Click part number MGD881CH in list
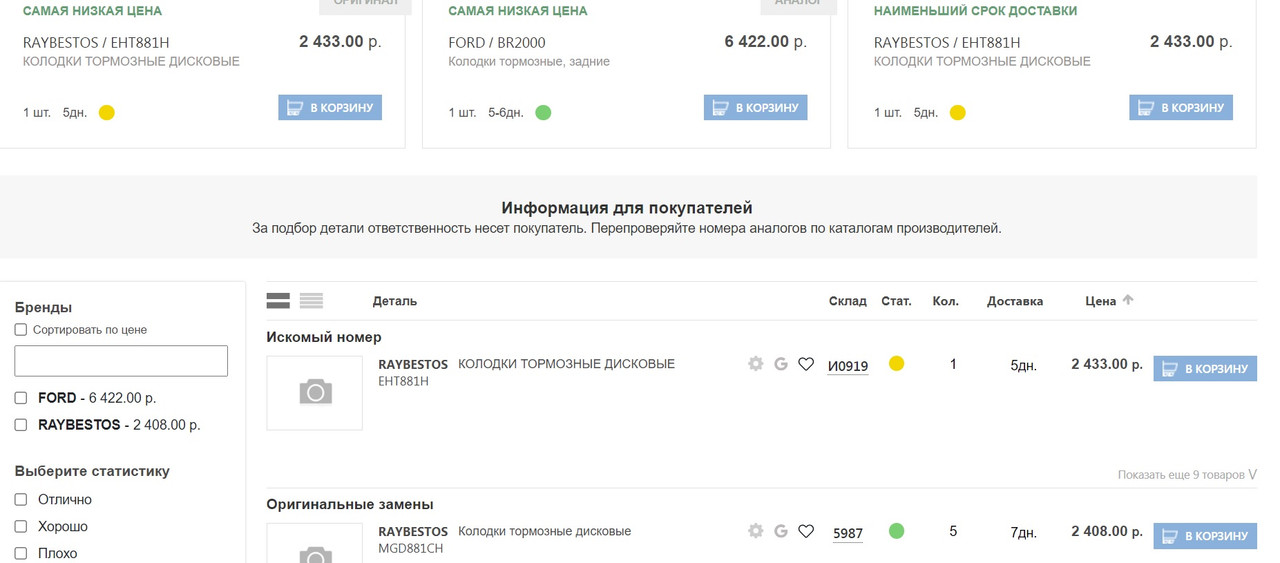The height and width of the screenshot is (563, 1280). 410,548
